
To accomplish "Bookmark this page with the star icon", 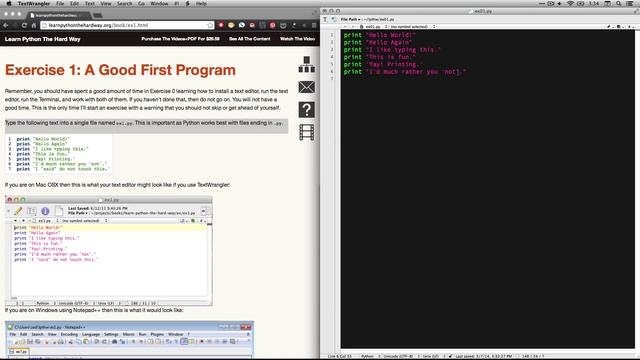I will [x=210, y=25].
